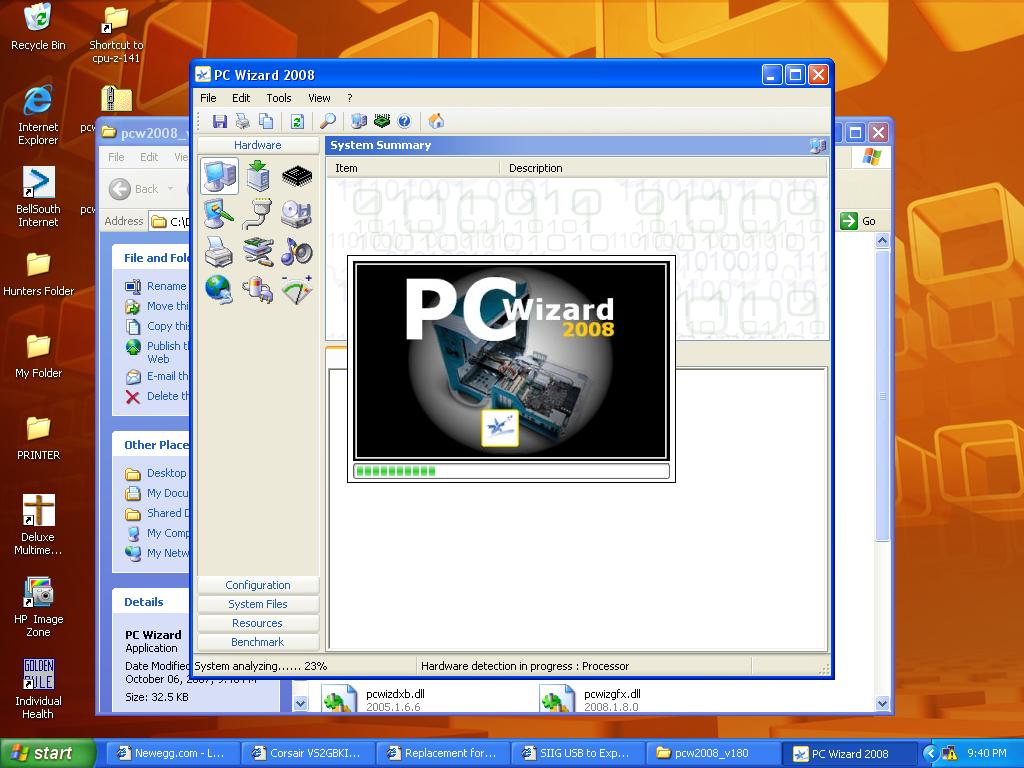Switch to the Corsair VS2GBKI taskbar window
Image resolution: width=1024 pixels, height=768 pixels.
click(x=308, y=753)
